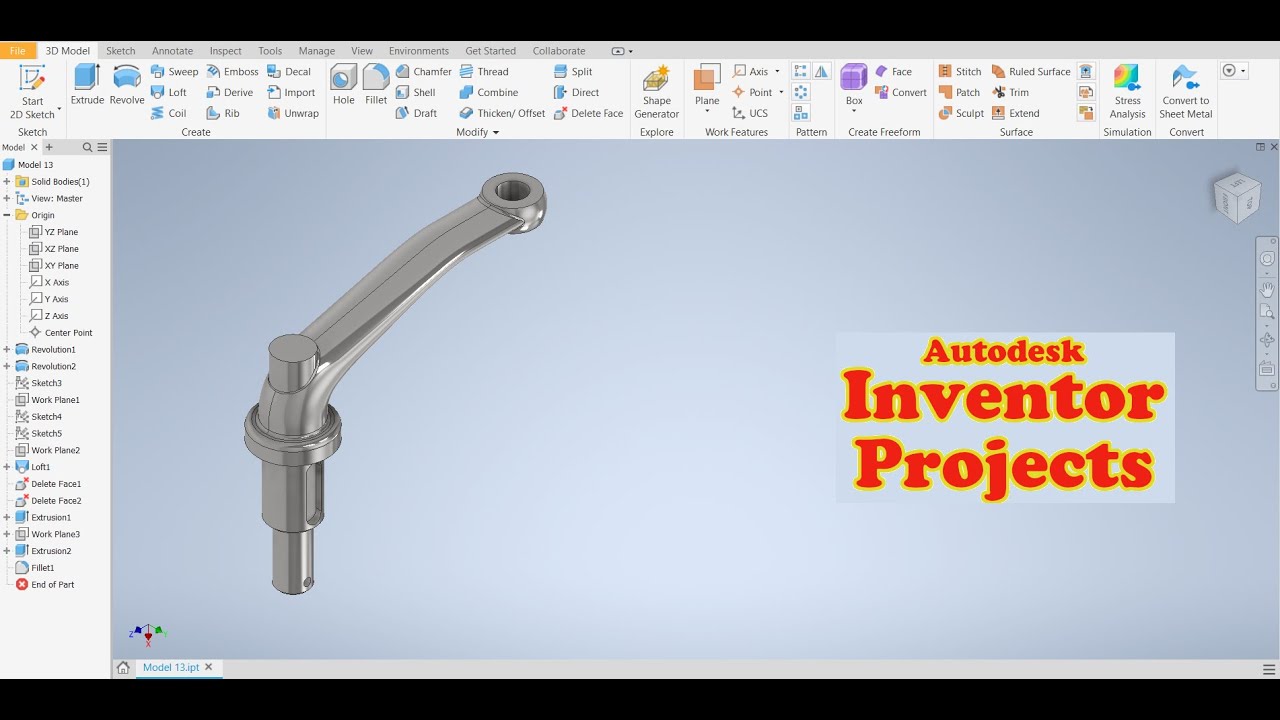Expand the Revolution1 feature
Viewport: 1280px width, 720px height.
pos(7,350)
